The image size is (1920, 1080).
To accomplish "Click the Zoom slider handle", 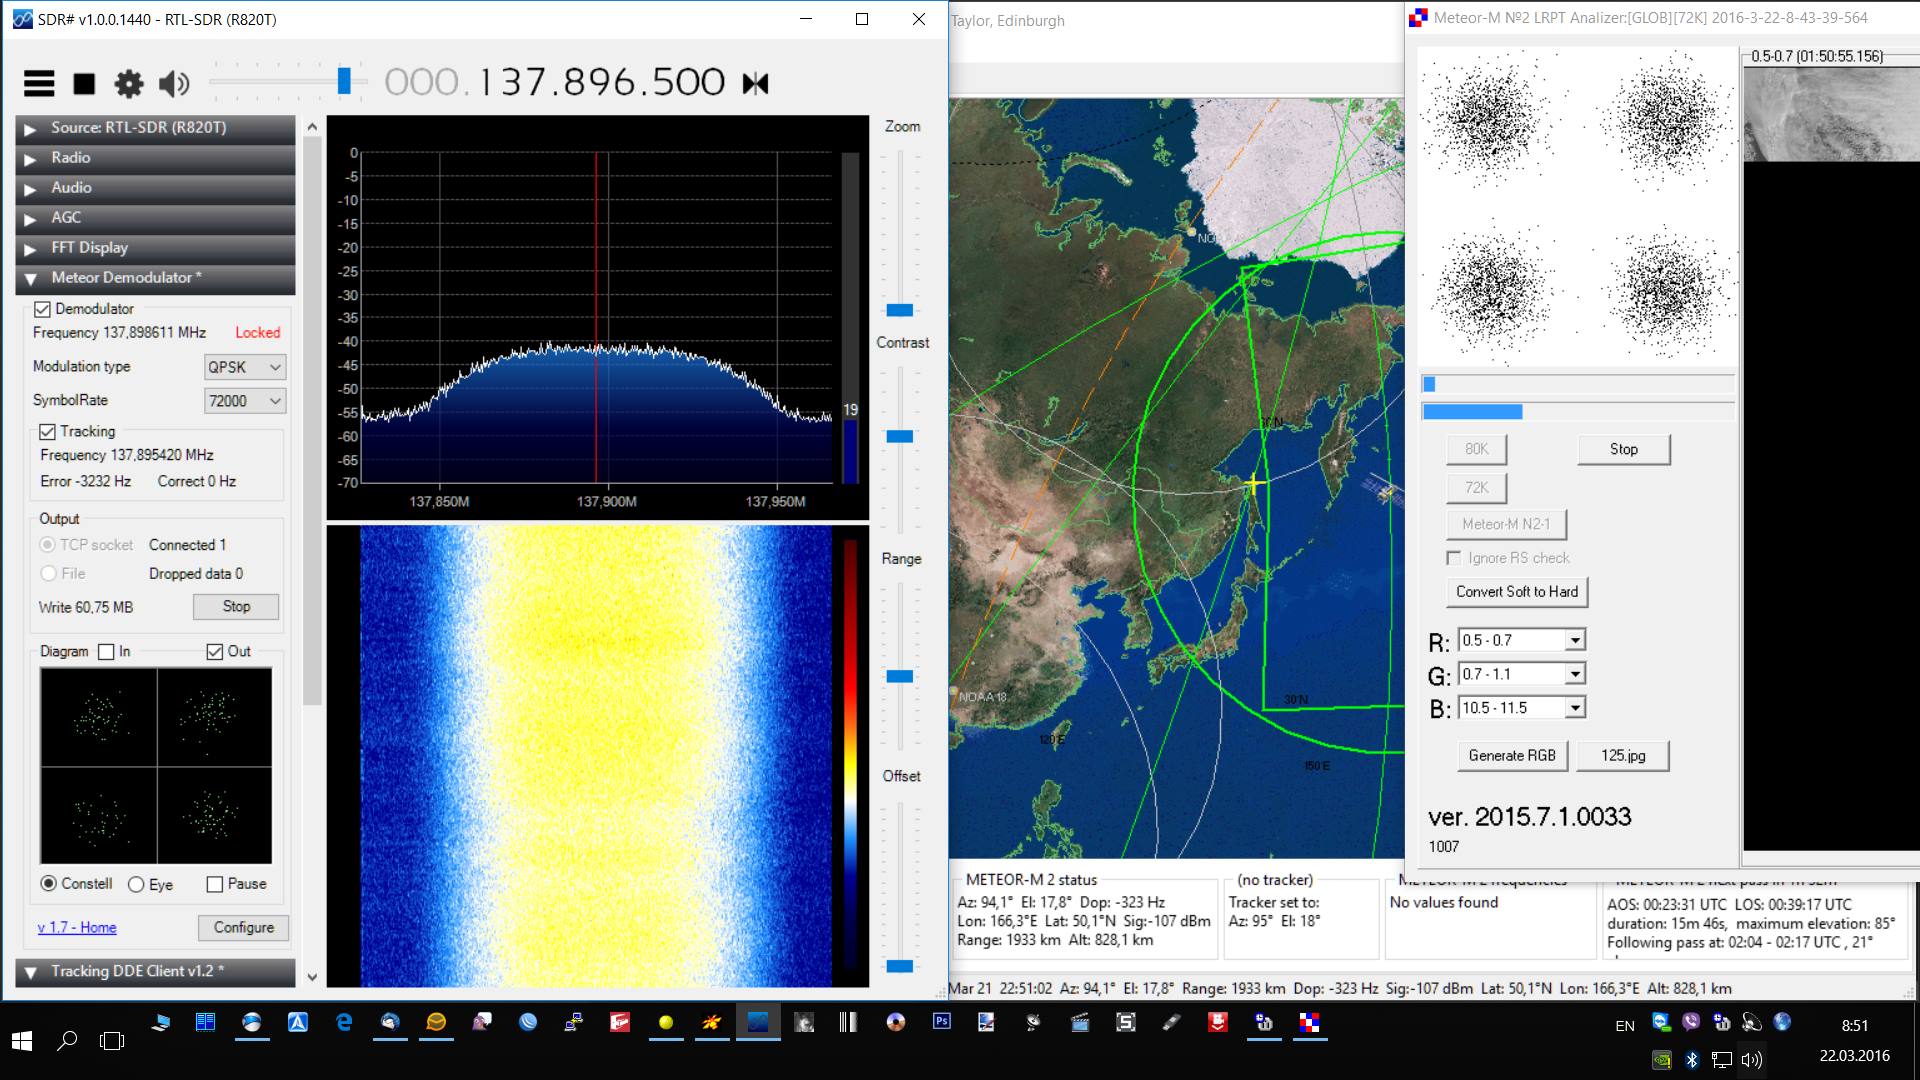I will coord(899,310).
